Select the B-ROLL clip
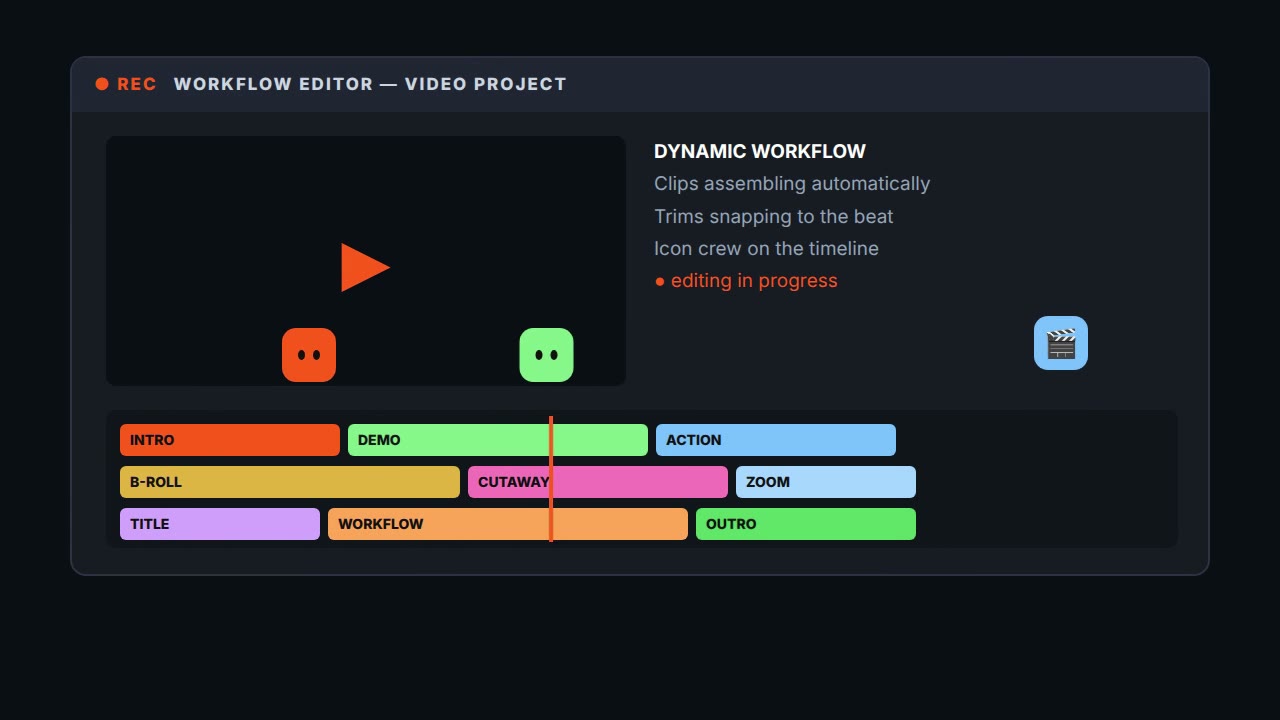 pyautogui.click(x=290, y=482)
